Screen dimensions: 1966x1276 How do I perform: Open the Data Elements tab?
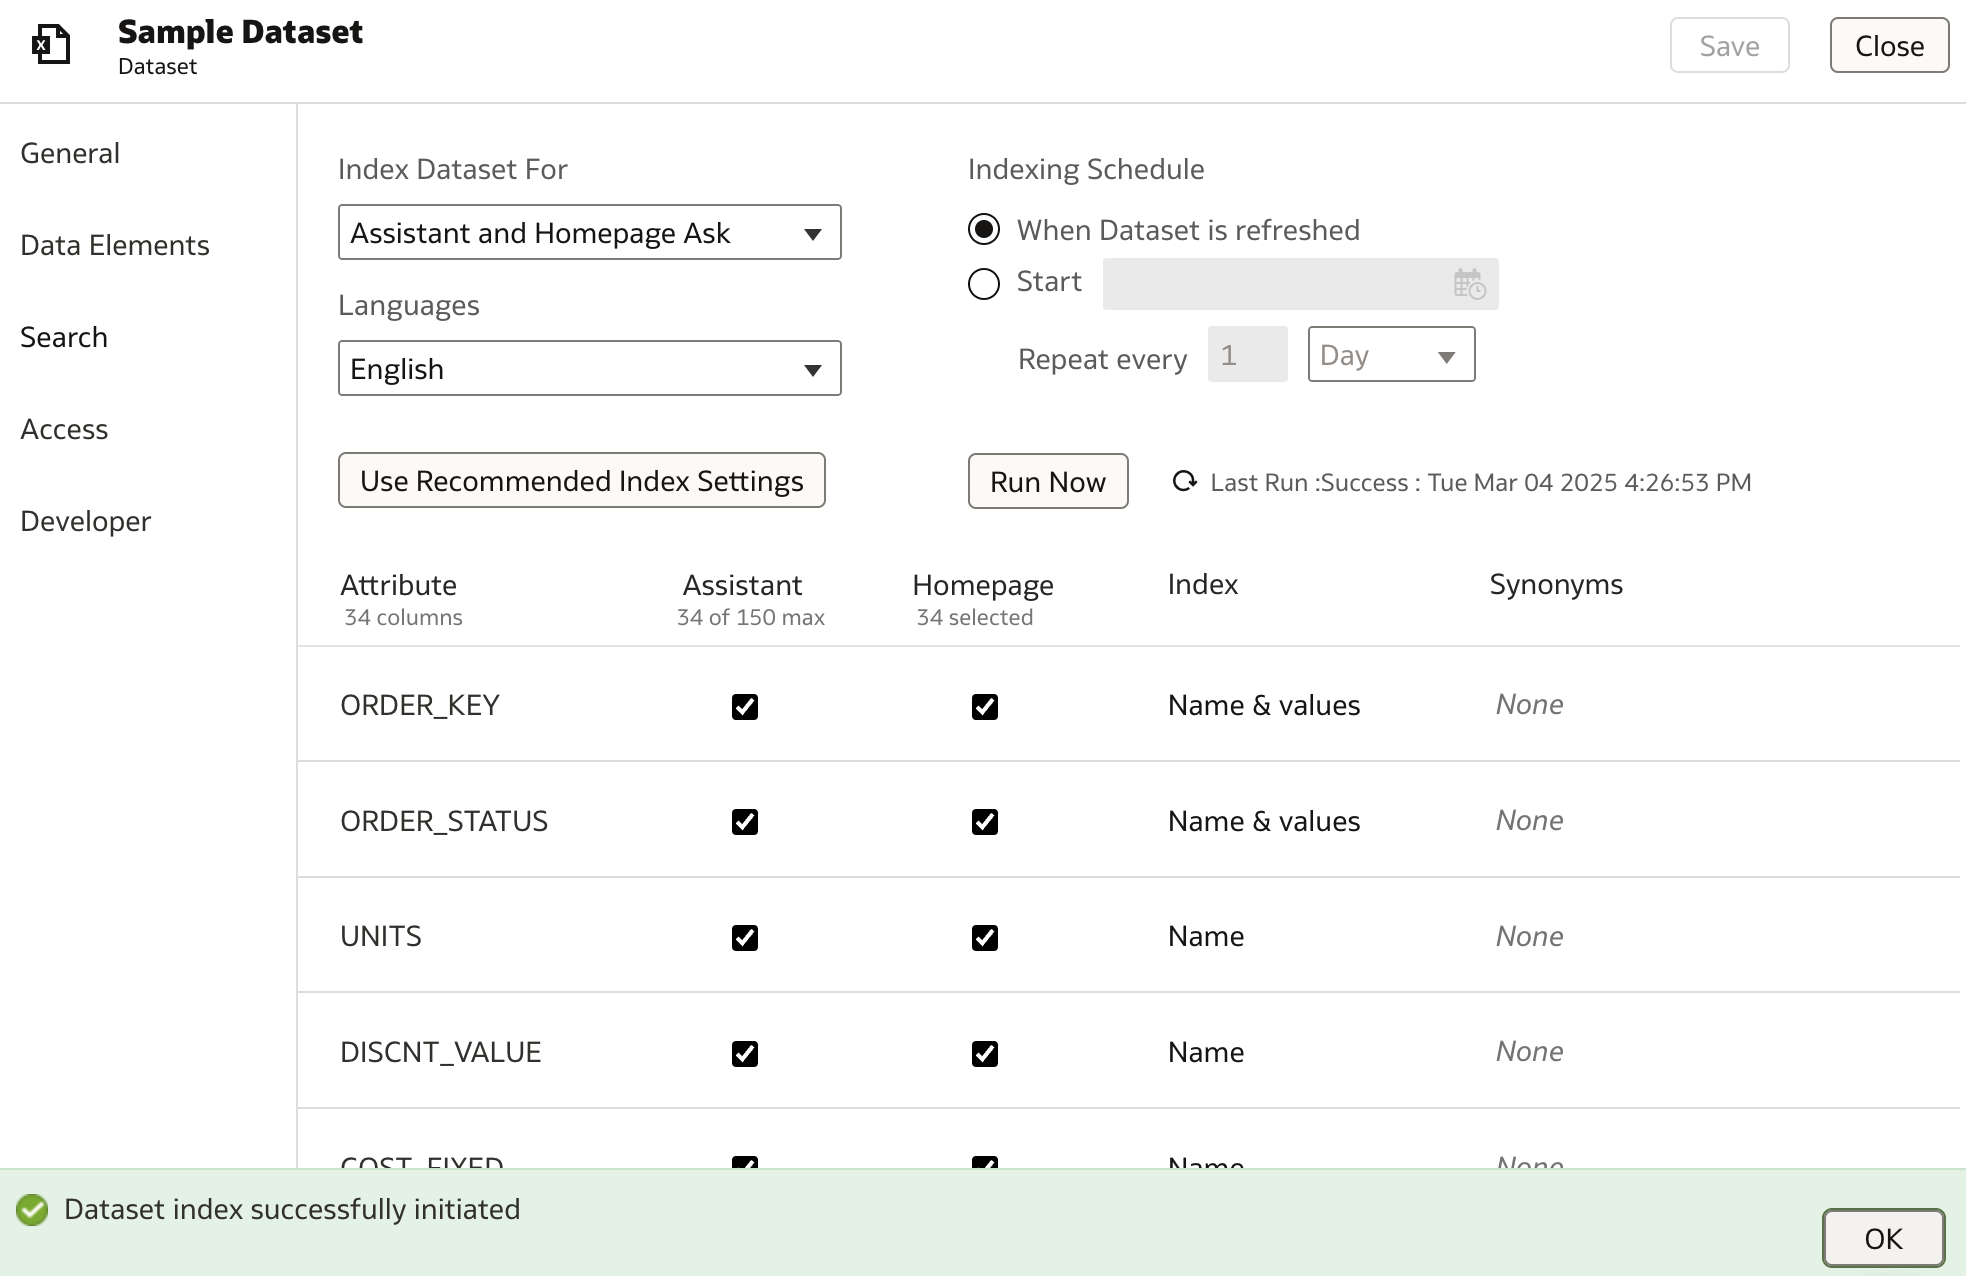[115, 245]
